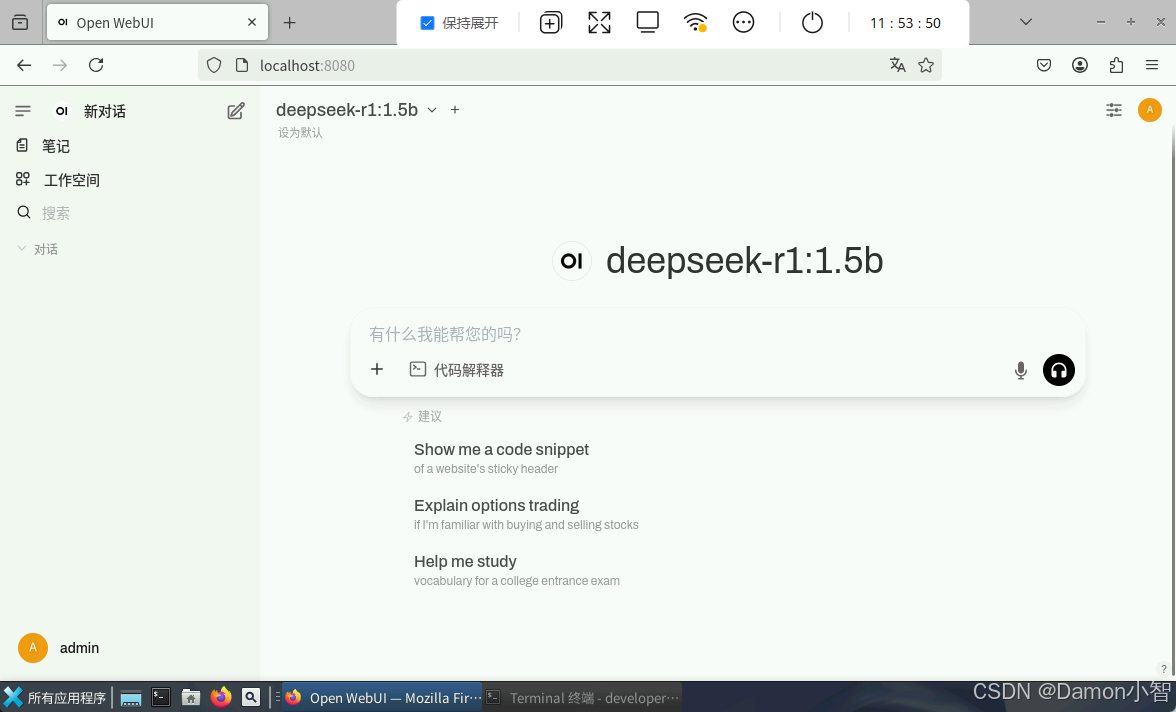The image size is (1176, 712).
Task: Launch Firefox from taskbar launcher icon
Action: click(x=220, y=697)
